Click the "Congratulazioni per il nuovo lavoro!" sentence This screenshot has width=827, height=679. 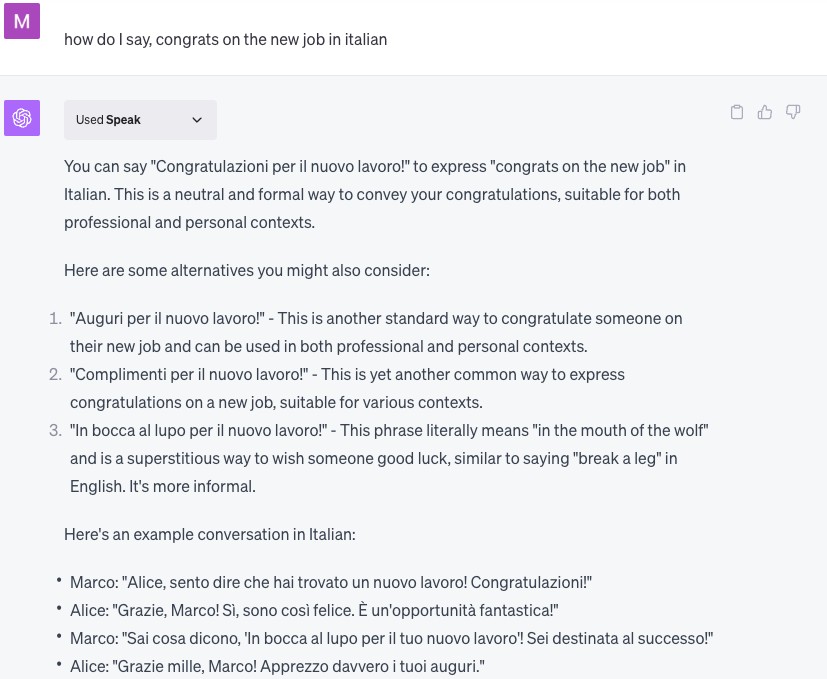point(281,166)
